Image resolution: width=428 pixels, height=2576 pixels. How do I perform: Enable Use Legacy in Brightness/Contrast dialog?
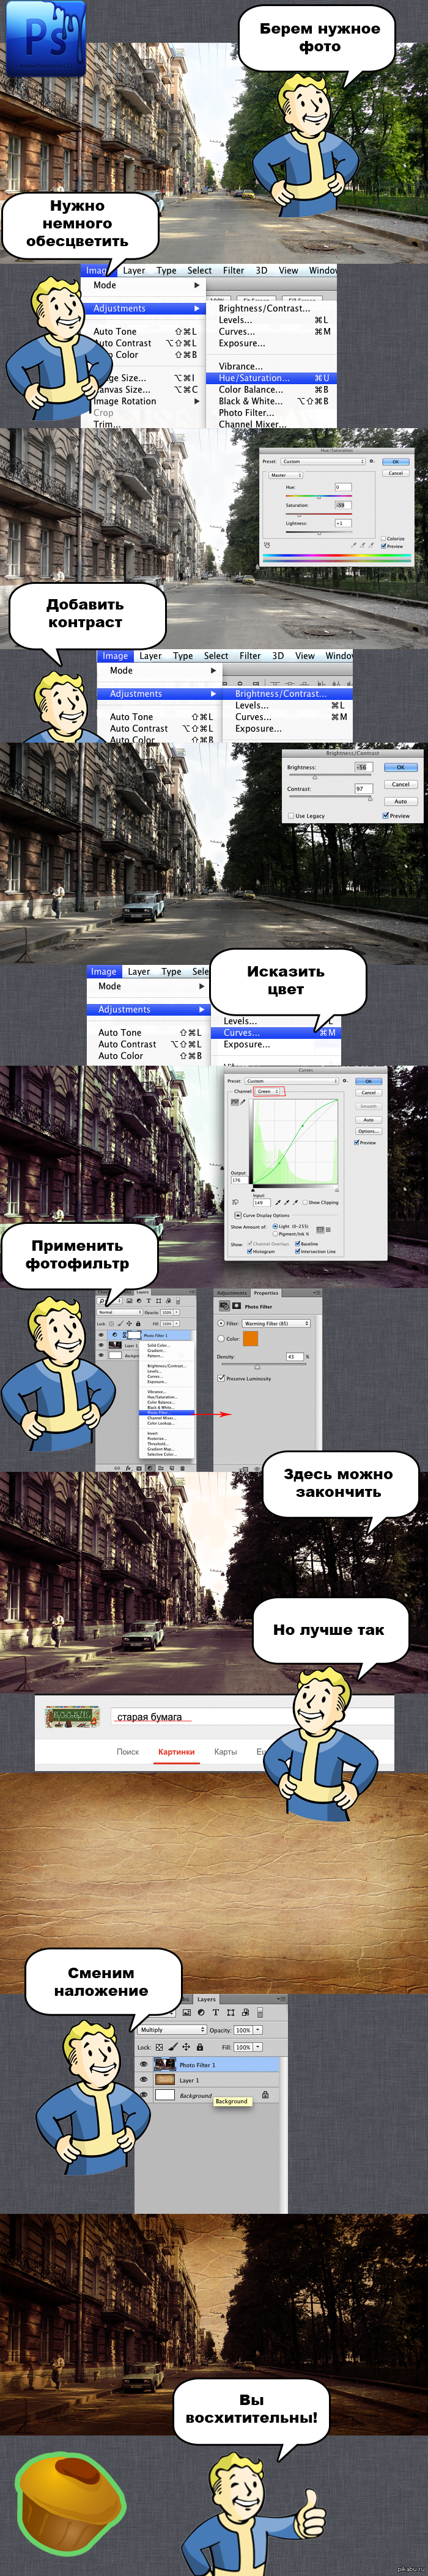coord(291,816)
